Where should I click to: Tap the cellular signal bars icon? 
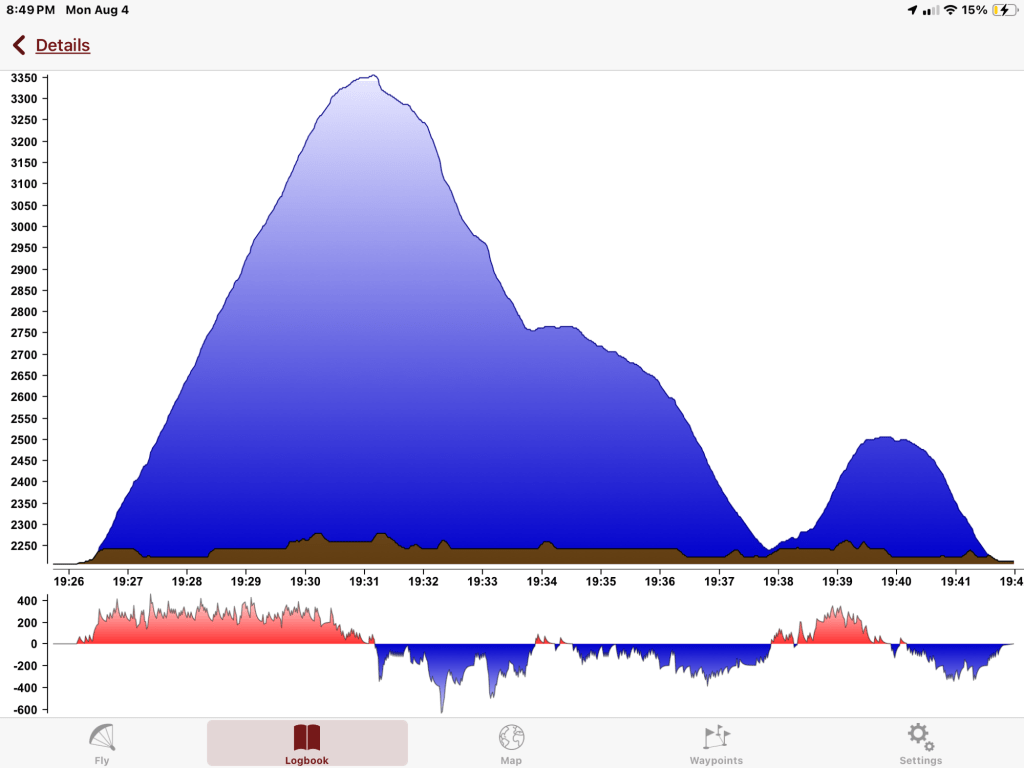click(931, 10)
